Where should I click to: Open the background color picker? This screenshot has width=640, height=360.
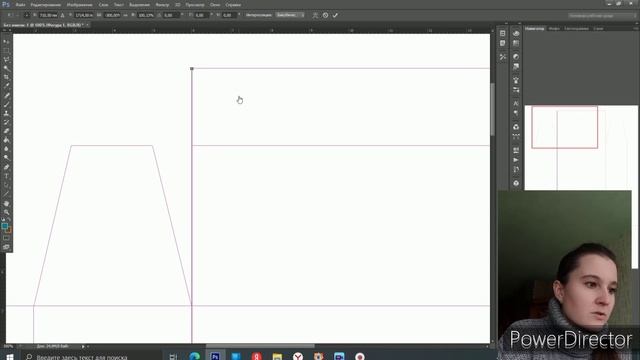pyautogui.click(x=9, y=230)
